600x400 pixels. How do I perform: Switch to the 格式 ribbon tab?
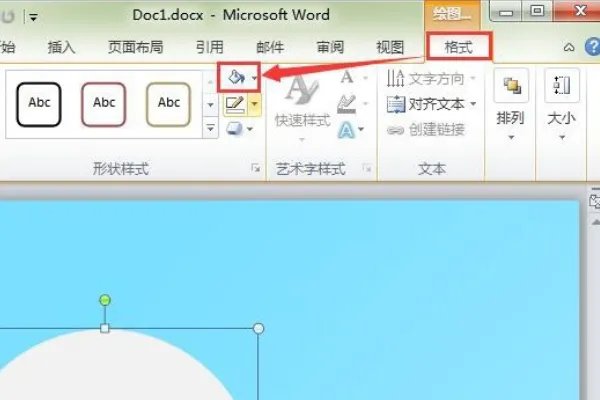tap(458, 47)
